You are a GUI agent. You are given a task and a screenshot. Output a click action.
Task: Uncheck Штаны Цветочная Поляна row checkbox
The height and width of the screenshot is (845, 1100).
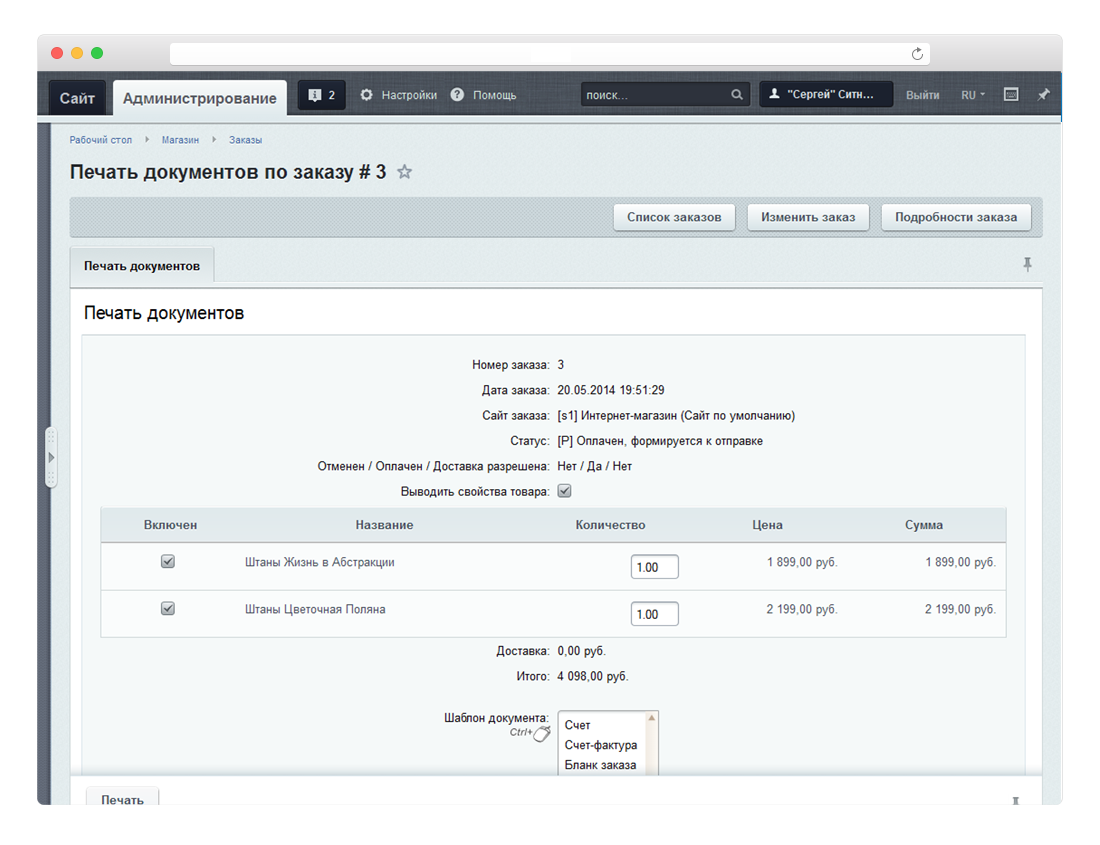coord(168,608)
